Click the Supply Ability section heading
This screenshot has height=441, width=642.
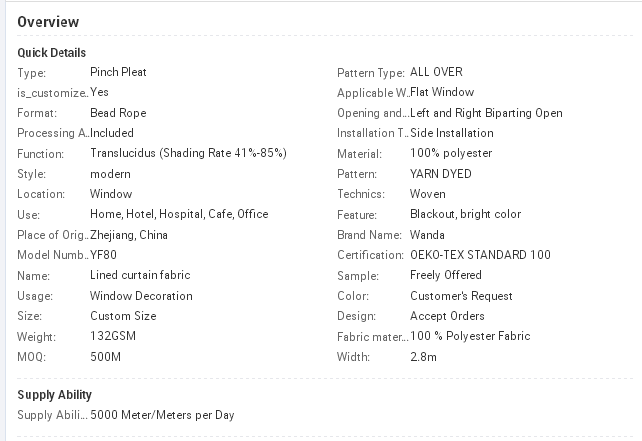[x=54, y=395]
